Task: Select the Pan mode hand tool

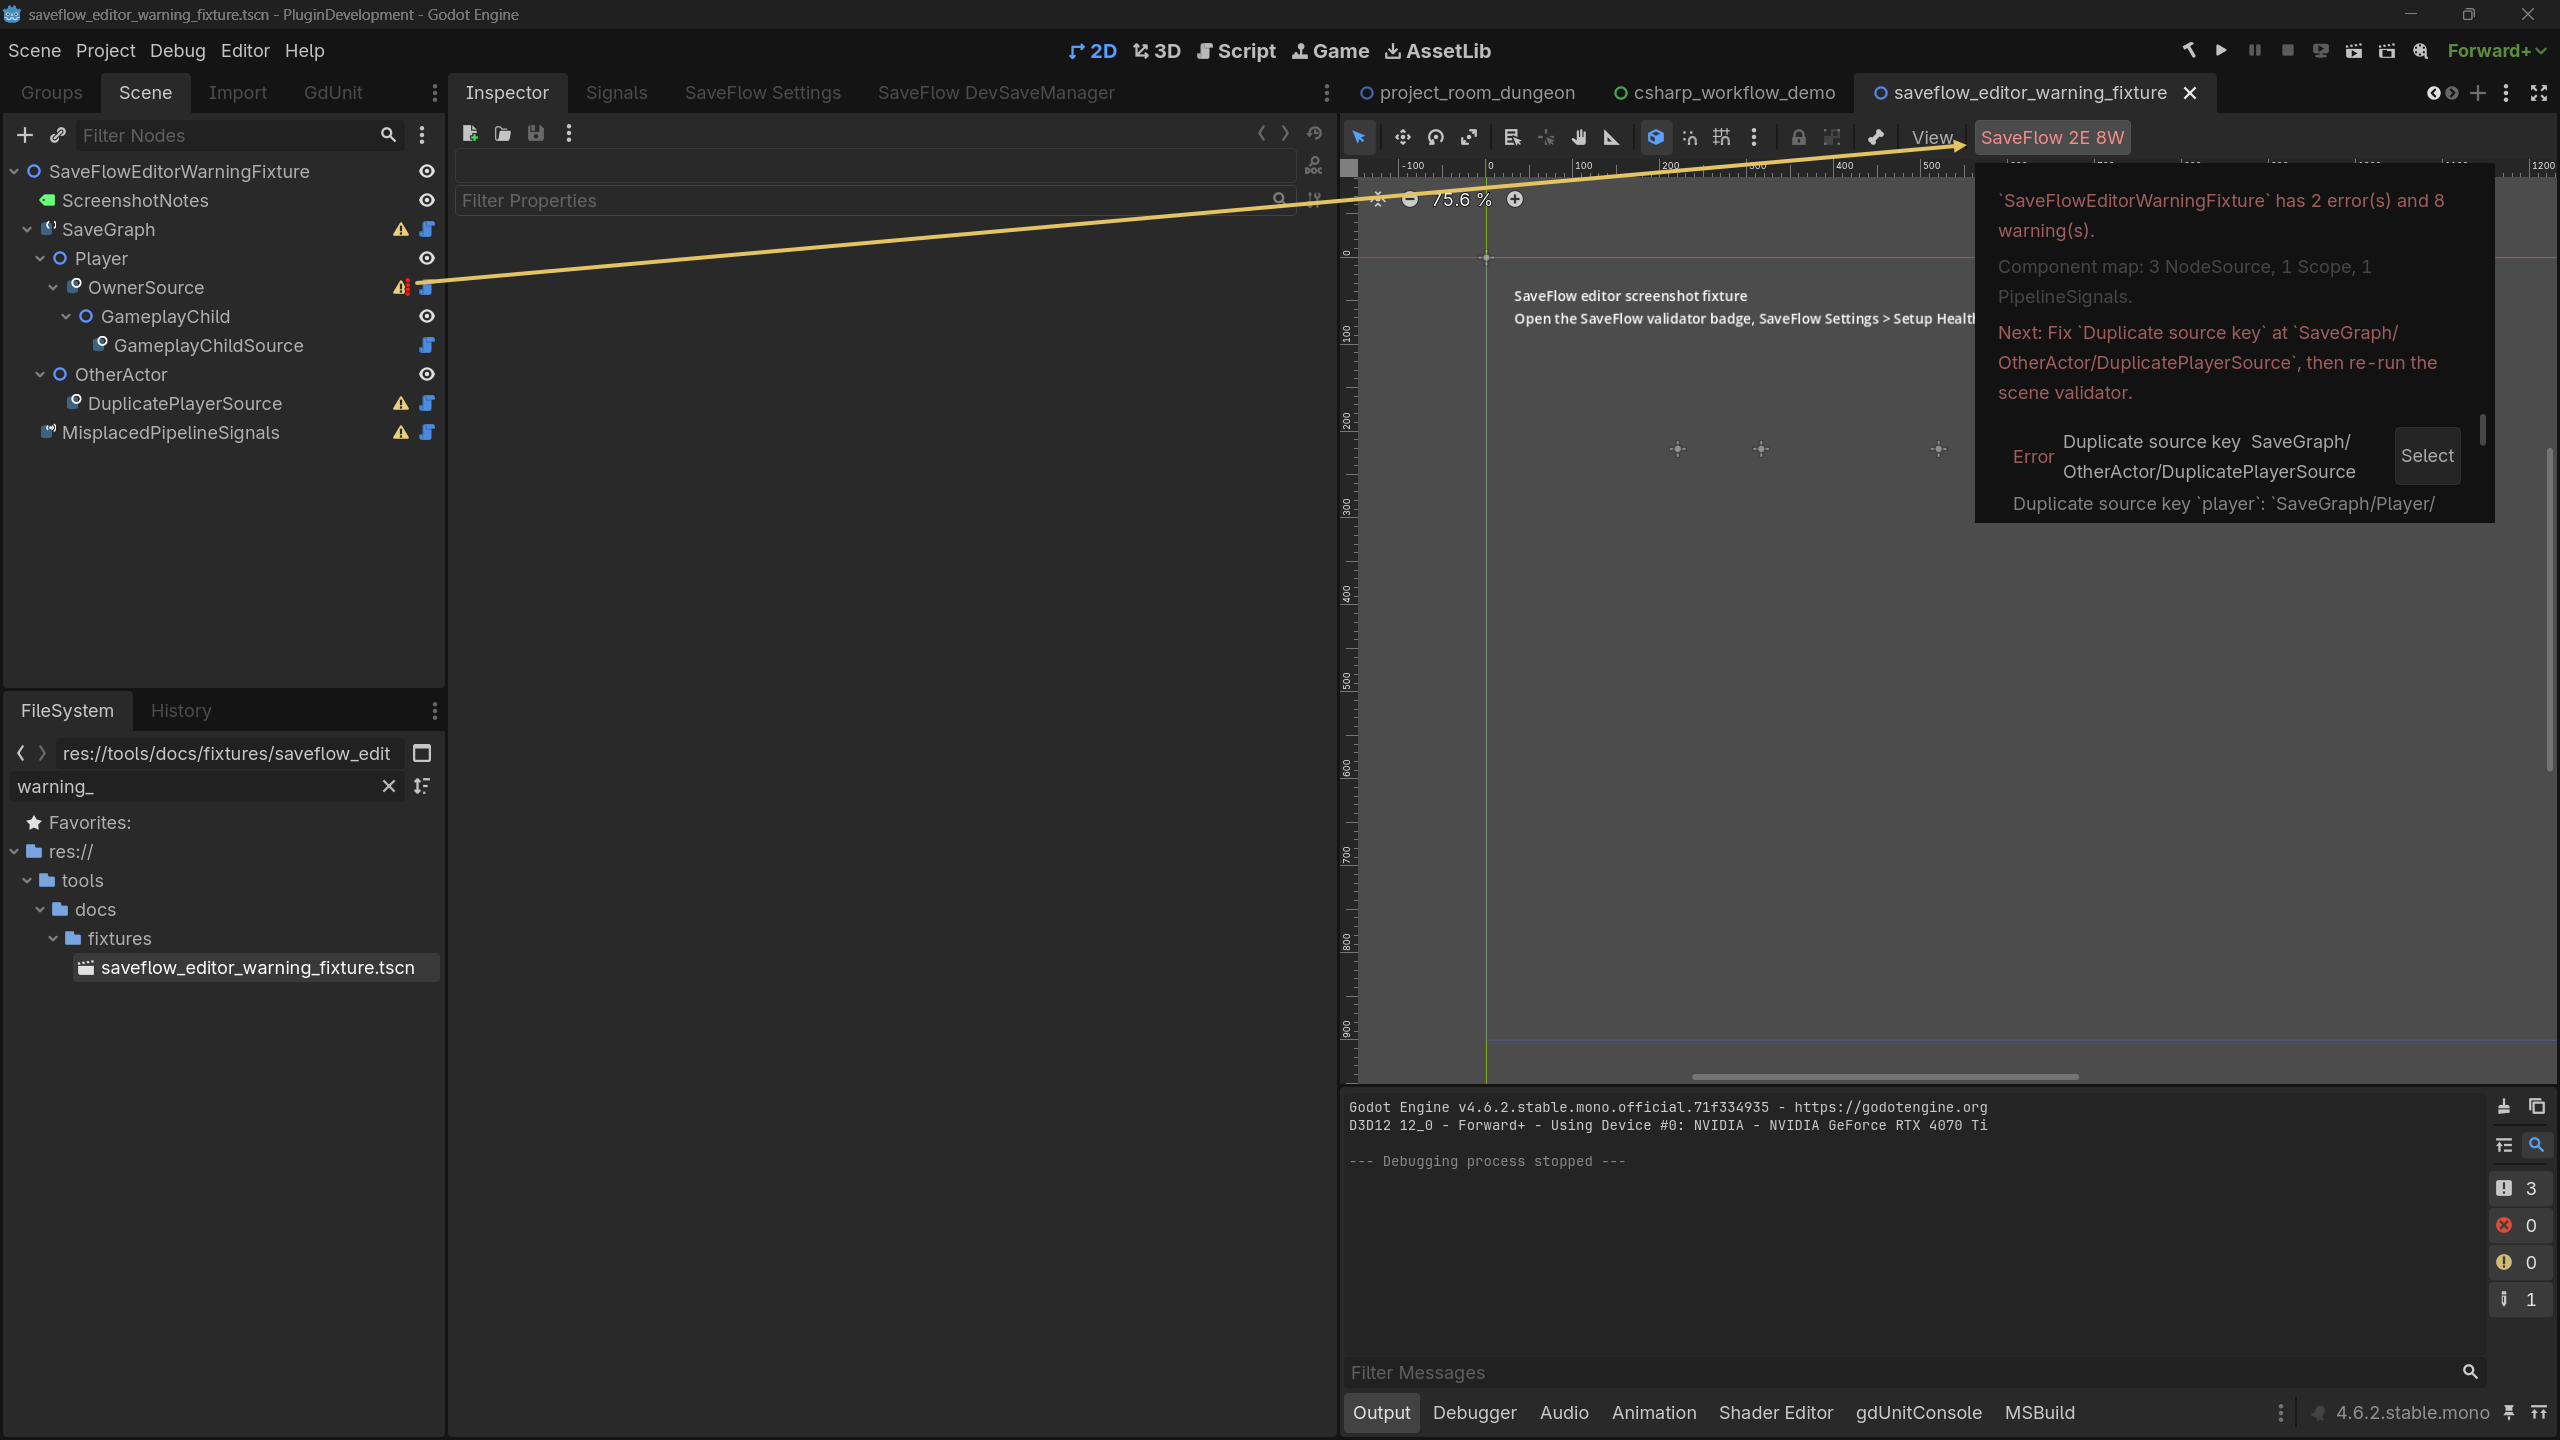Action: (x=1579, y=138)
